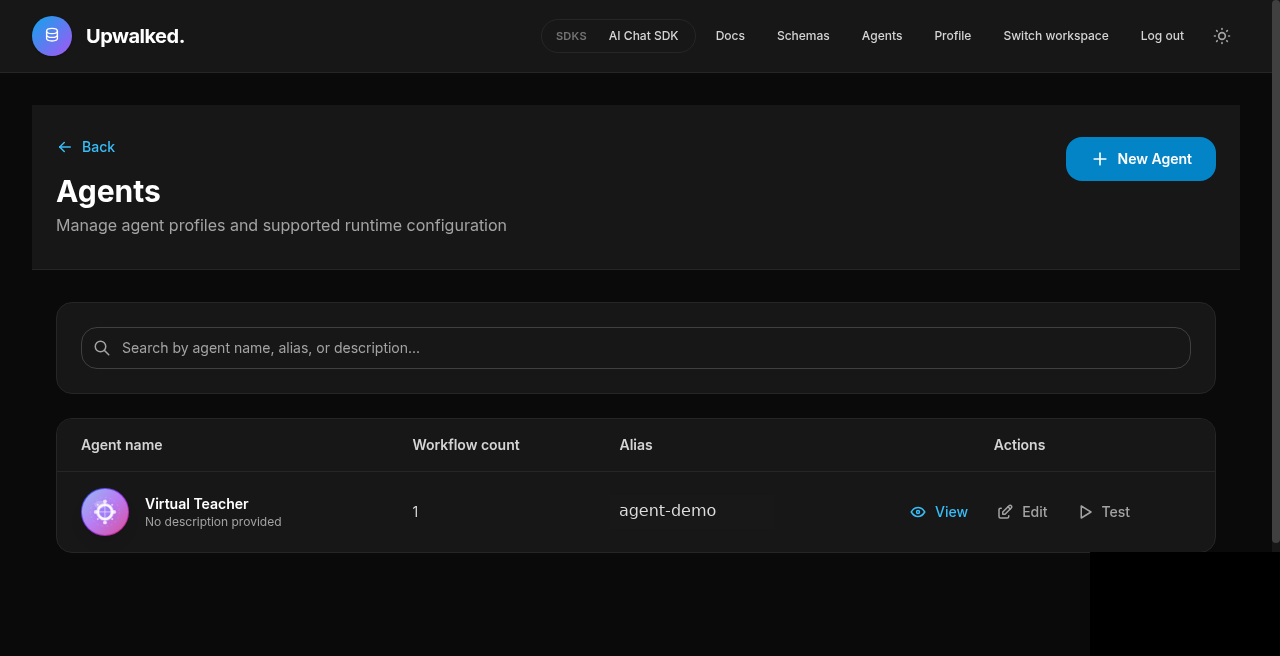Viewport: 1280px width, 656px height.
Task: Edit the Virtual Teacher agent
Action: 1023,512
